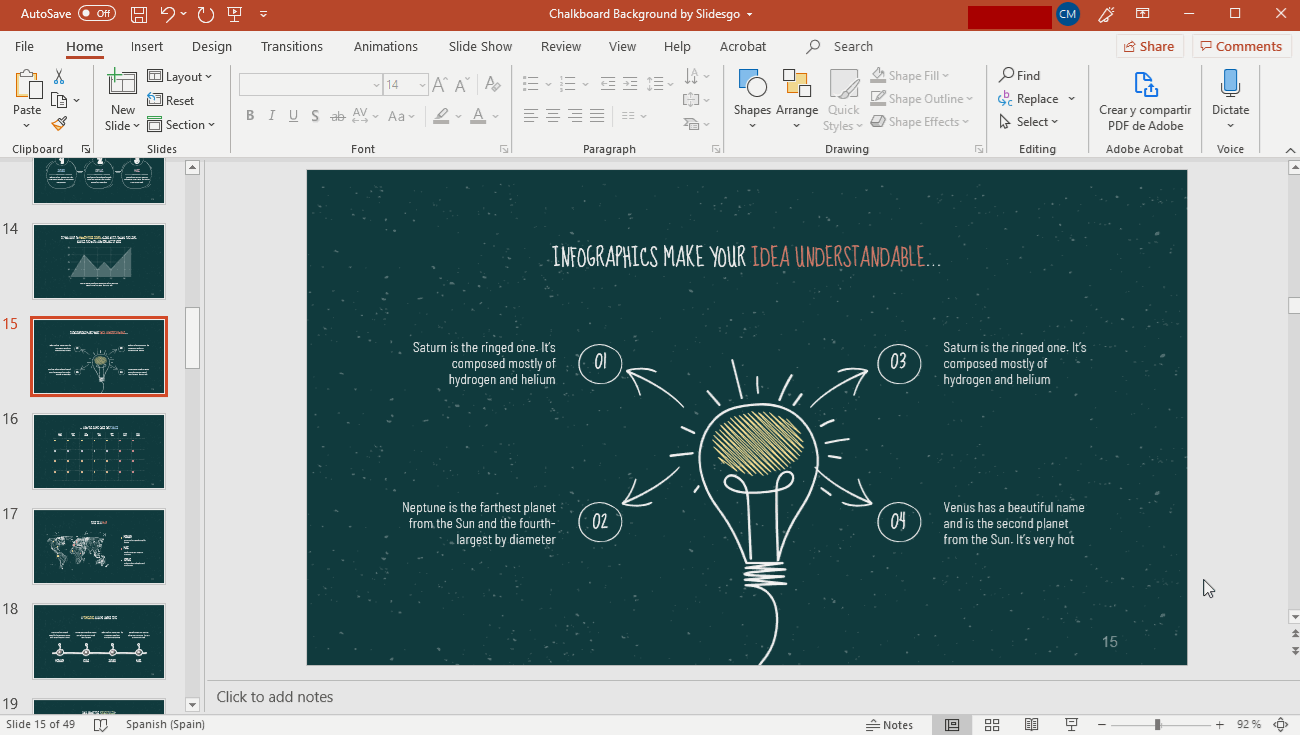Open the Design ribbon tab
The width and height of the screenshot is (1300, 735).
[x=211, y=46]
